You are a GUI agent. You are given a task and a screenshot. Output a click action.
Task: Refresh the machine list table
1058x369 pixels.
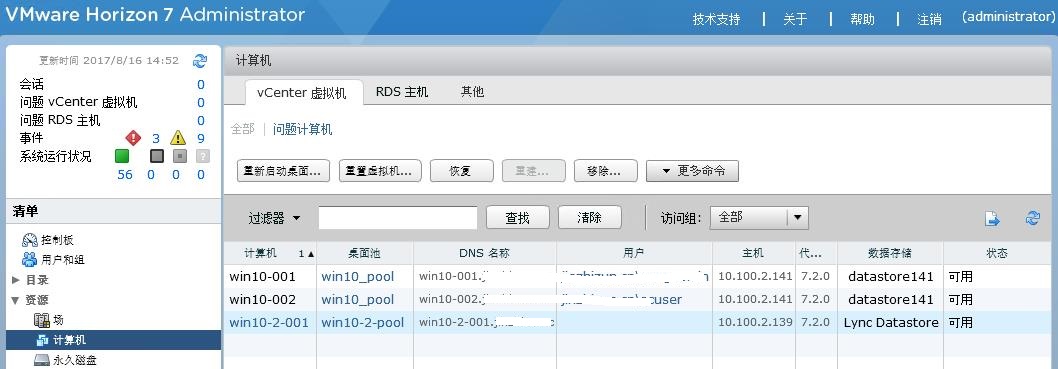pos(1032,218)
